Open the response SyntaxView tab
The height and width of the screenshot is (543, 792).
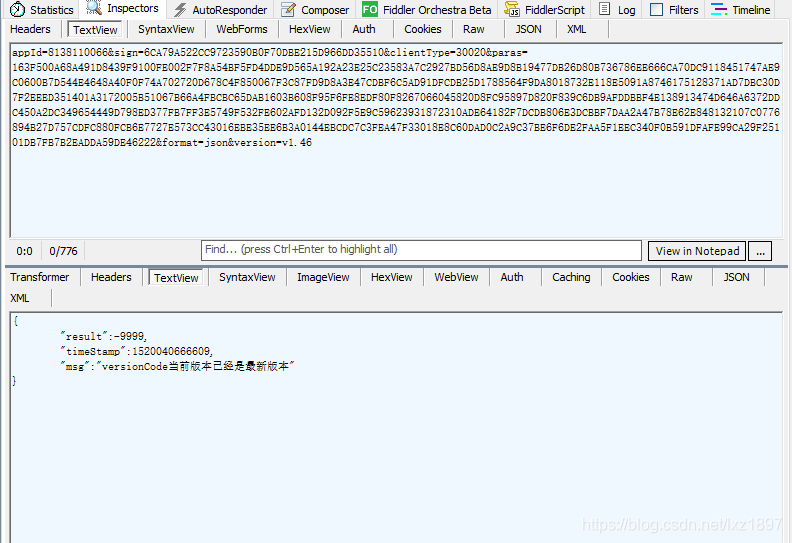248,277
